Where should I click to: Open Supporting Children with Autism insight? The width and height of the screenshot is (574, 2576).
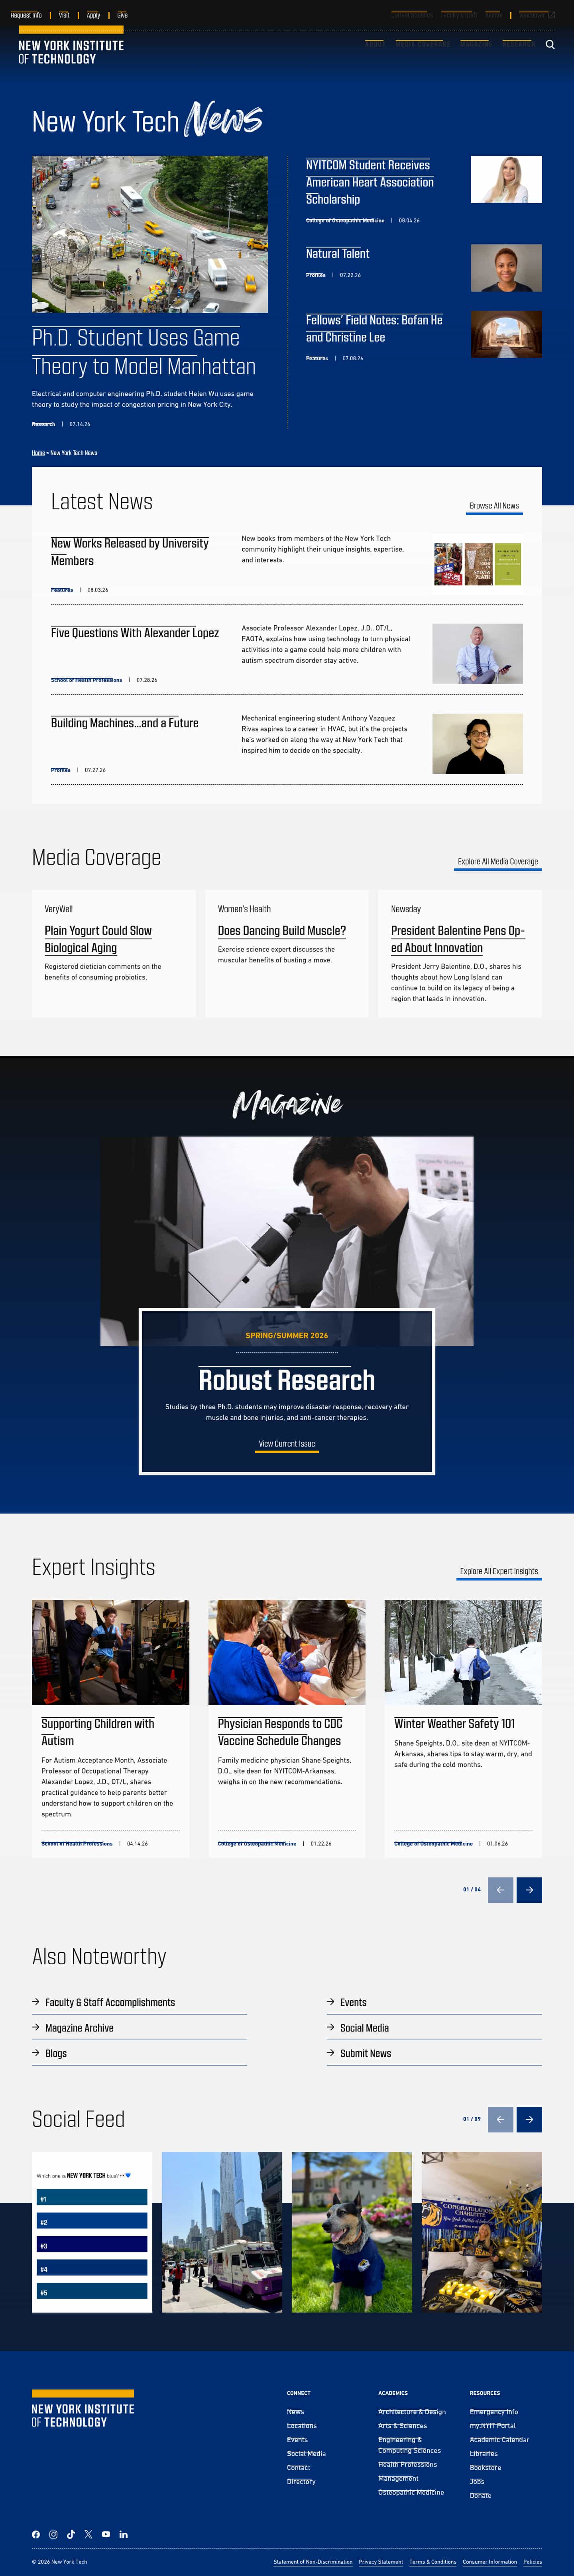[x=98, y=1732]
